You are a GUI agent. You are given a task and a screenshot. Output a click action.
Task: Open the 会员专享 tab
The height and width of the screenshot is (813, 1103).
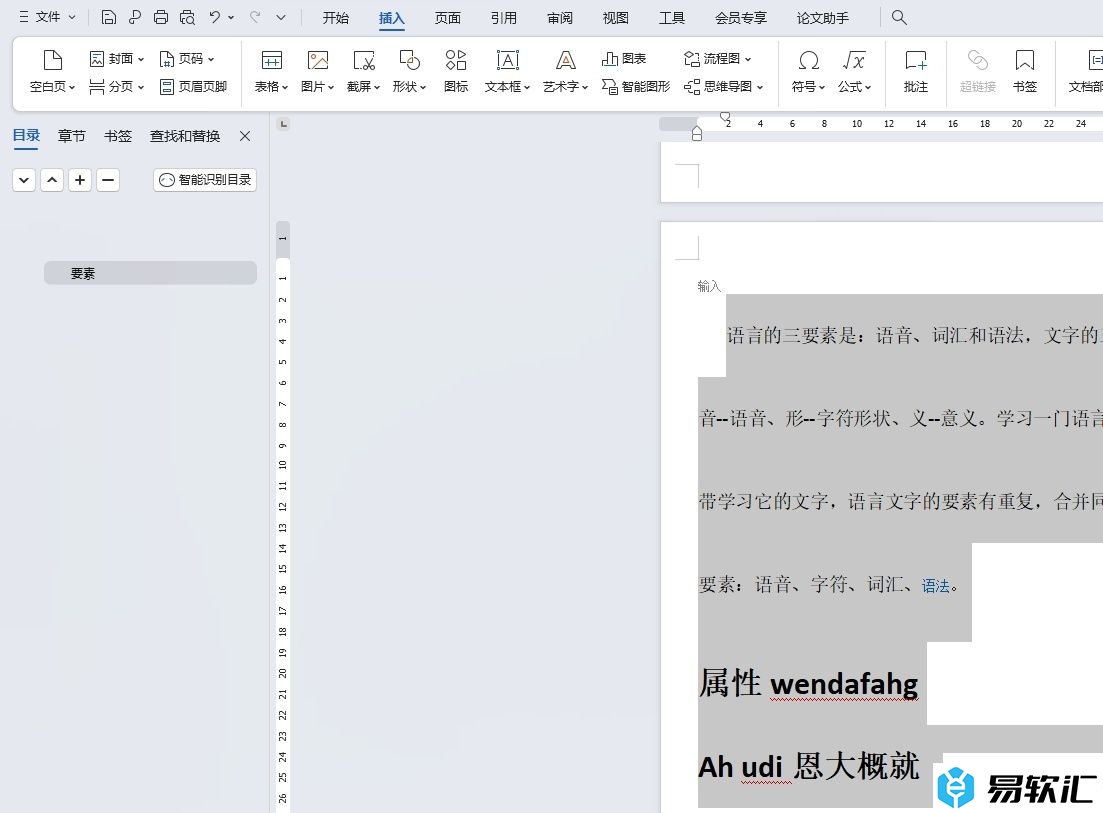pos(741,18)
